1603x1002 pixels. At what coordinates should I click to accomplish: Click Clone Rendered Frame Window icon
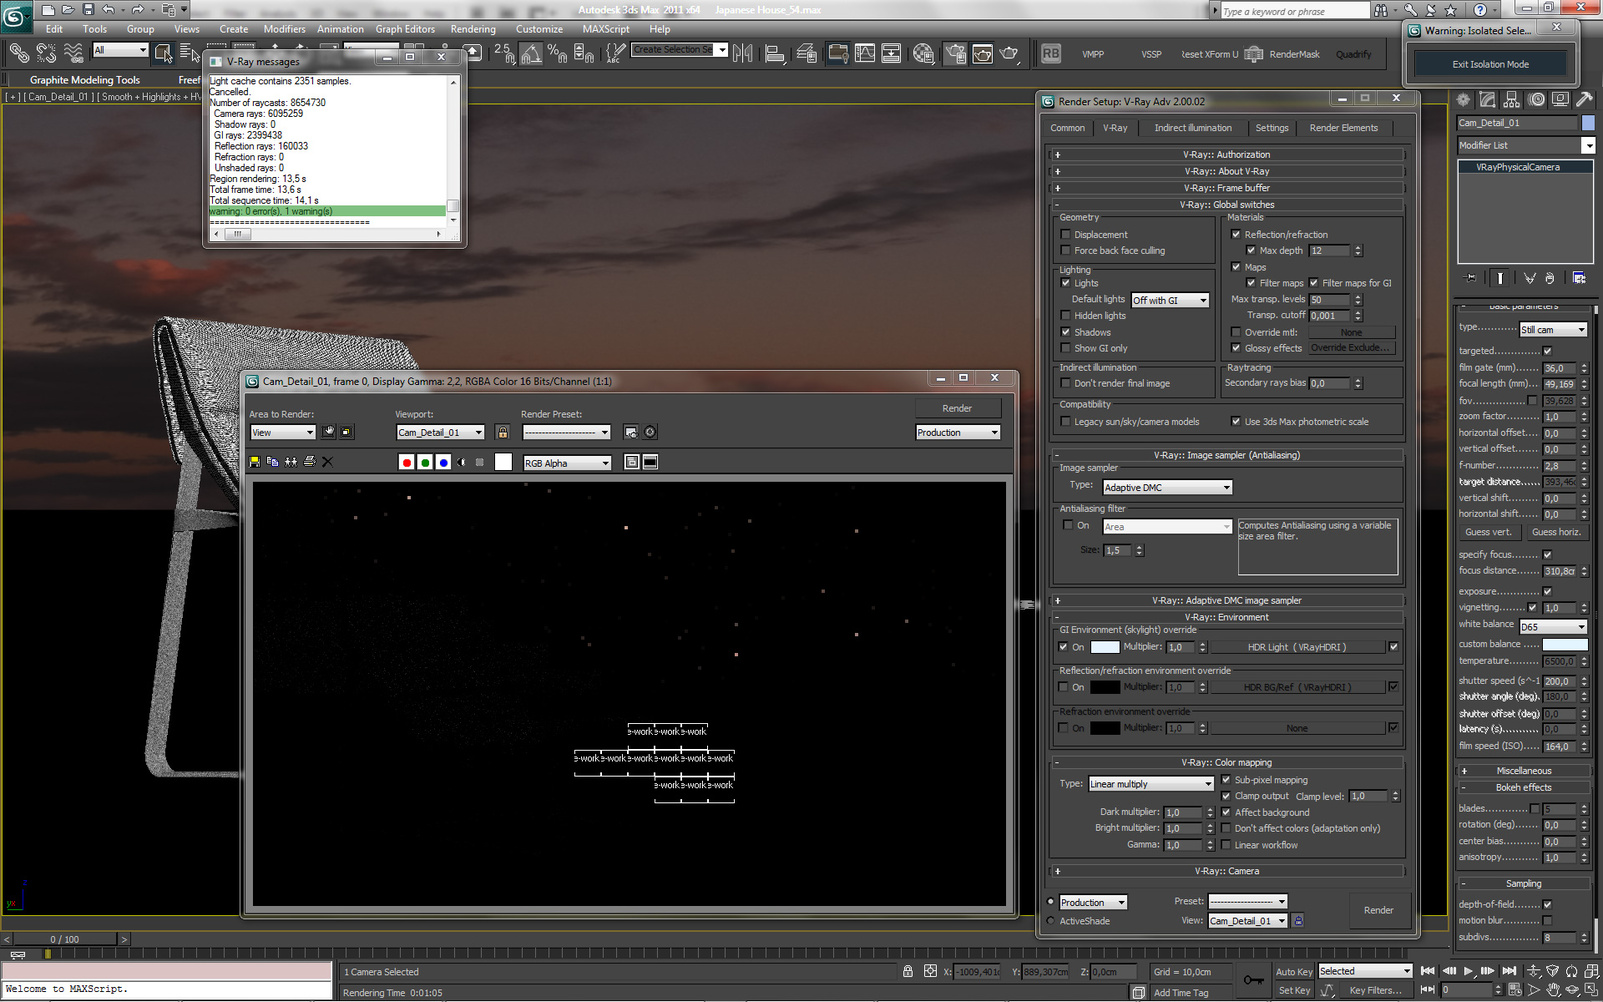pos(291,462)
